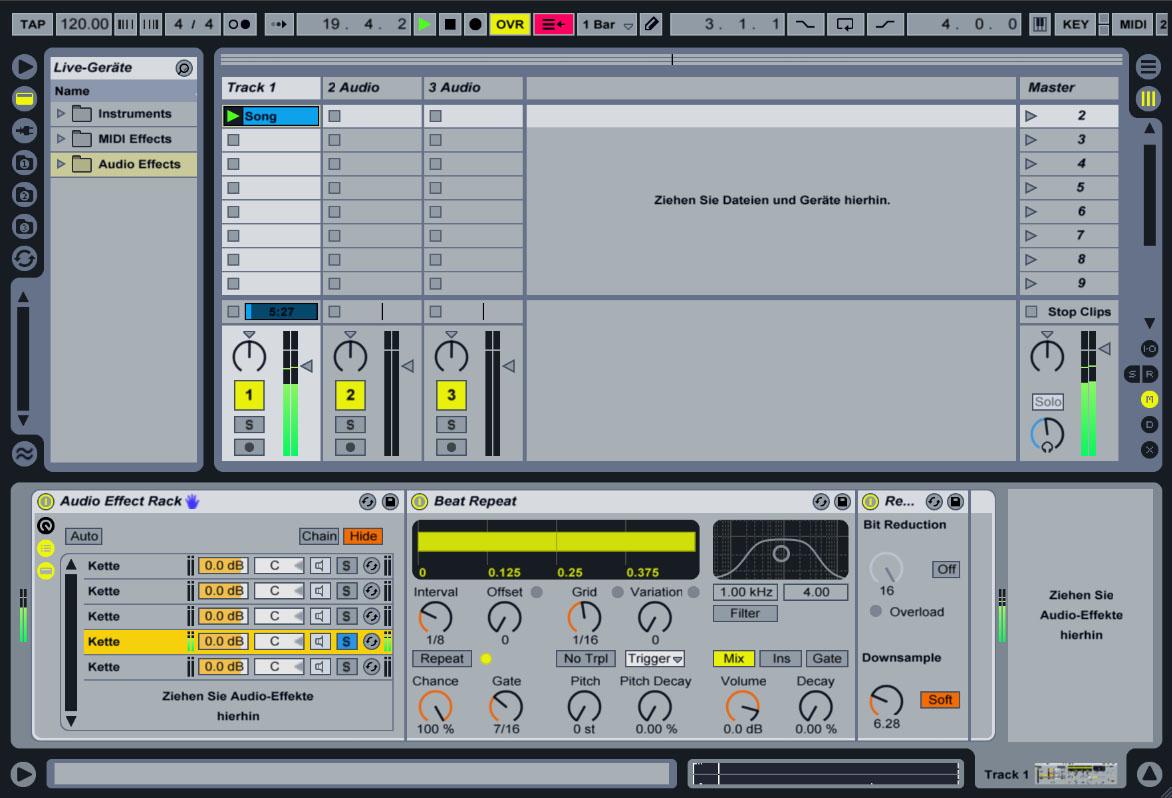Select the Mix output mode
The height and width of the screenshot is (798, 1172).
(x=734, y=658)
